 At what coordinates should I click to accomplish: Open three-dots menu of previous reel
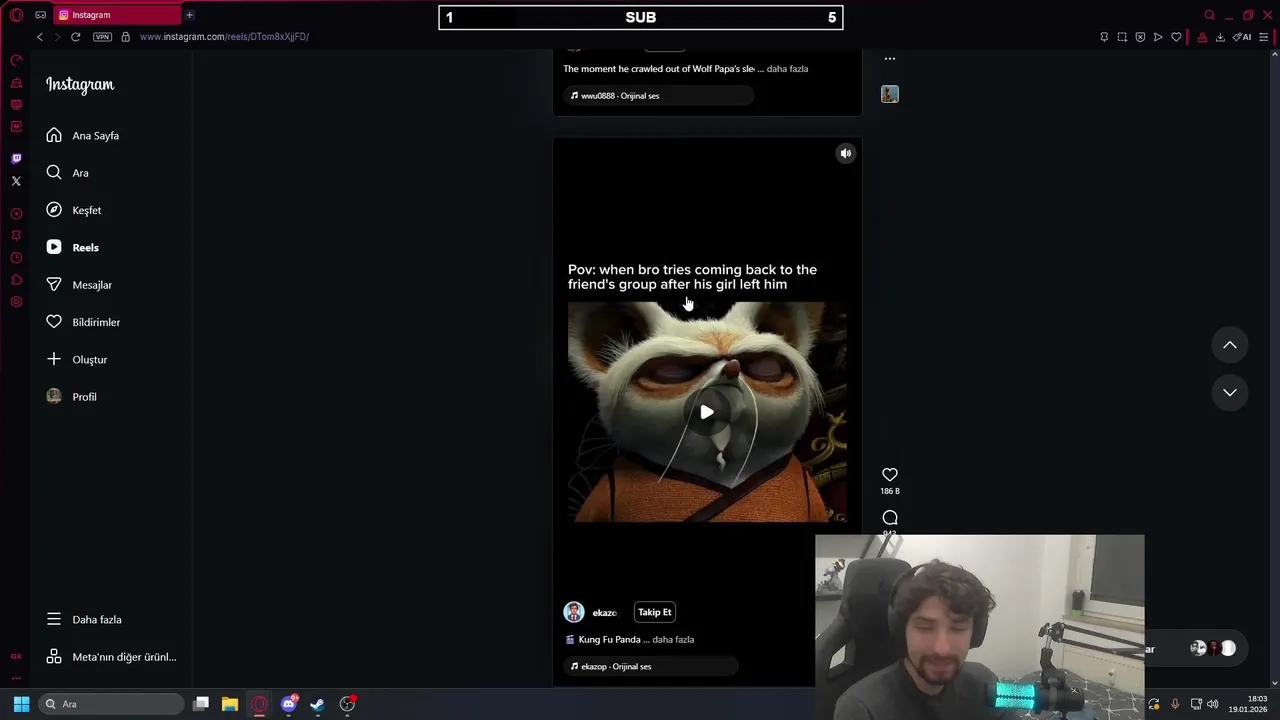tap(890, 58)
